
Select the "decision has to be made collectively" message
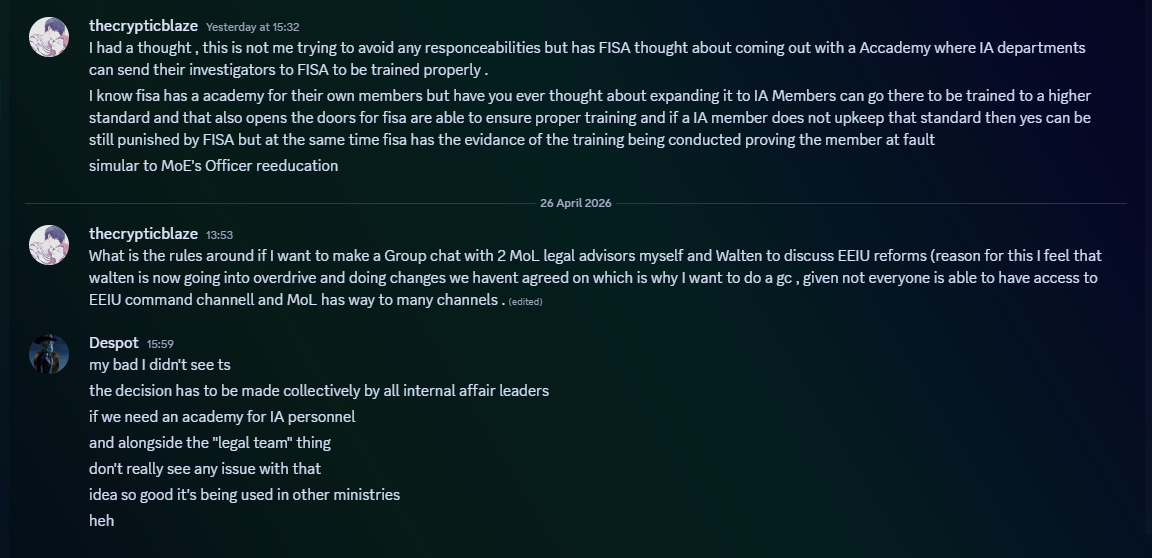pyautogui.click(x=318, y=391)
